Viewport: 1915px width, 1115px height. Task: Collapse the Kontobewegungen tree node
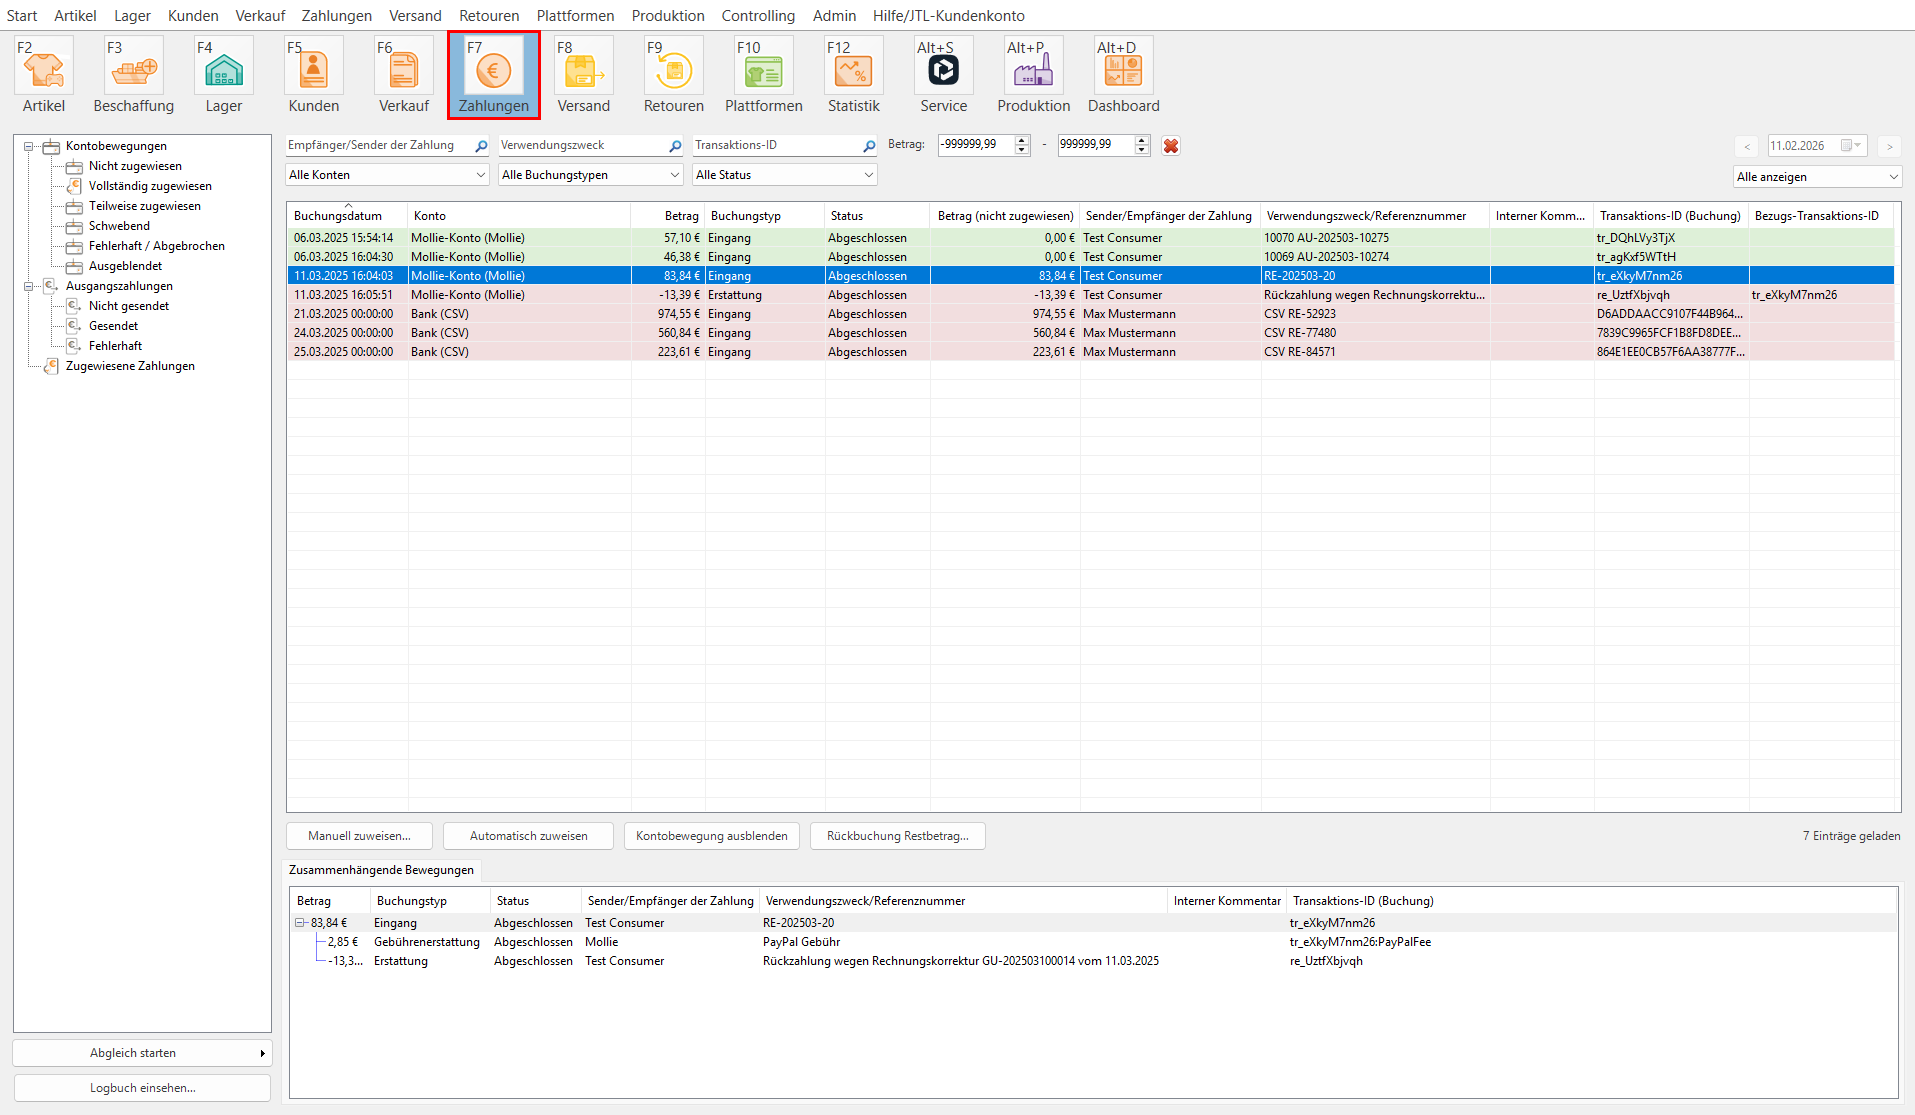click(x=29, y=147)
